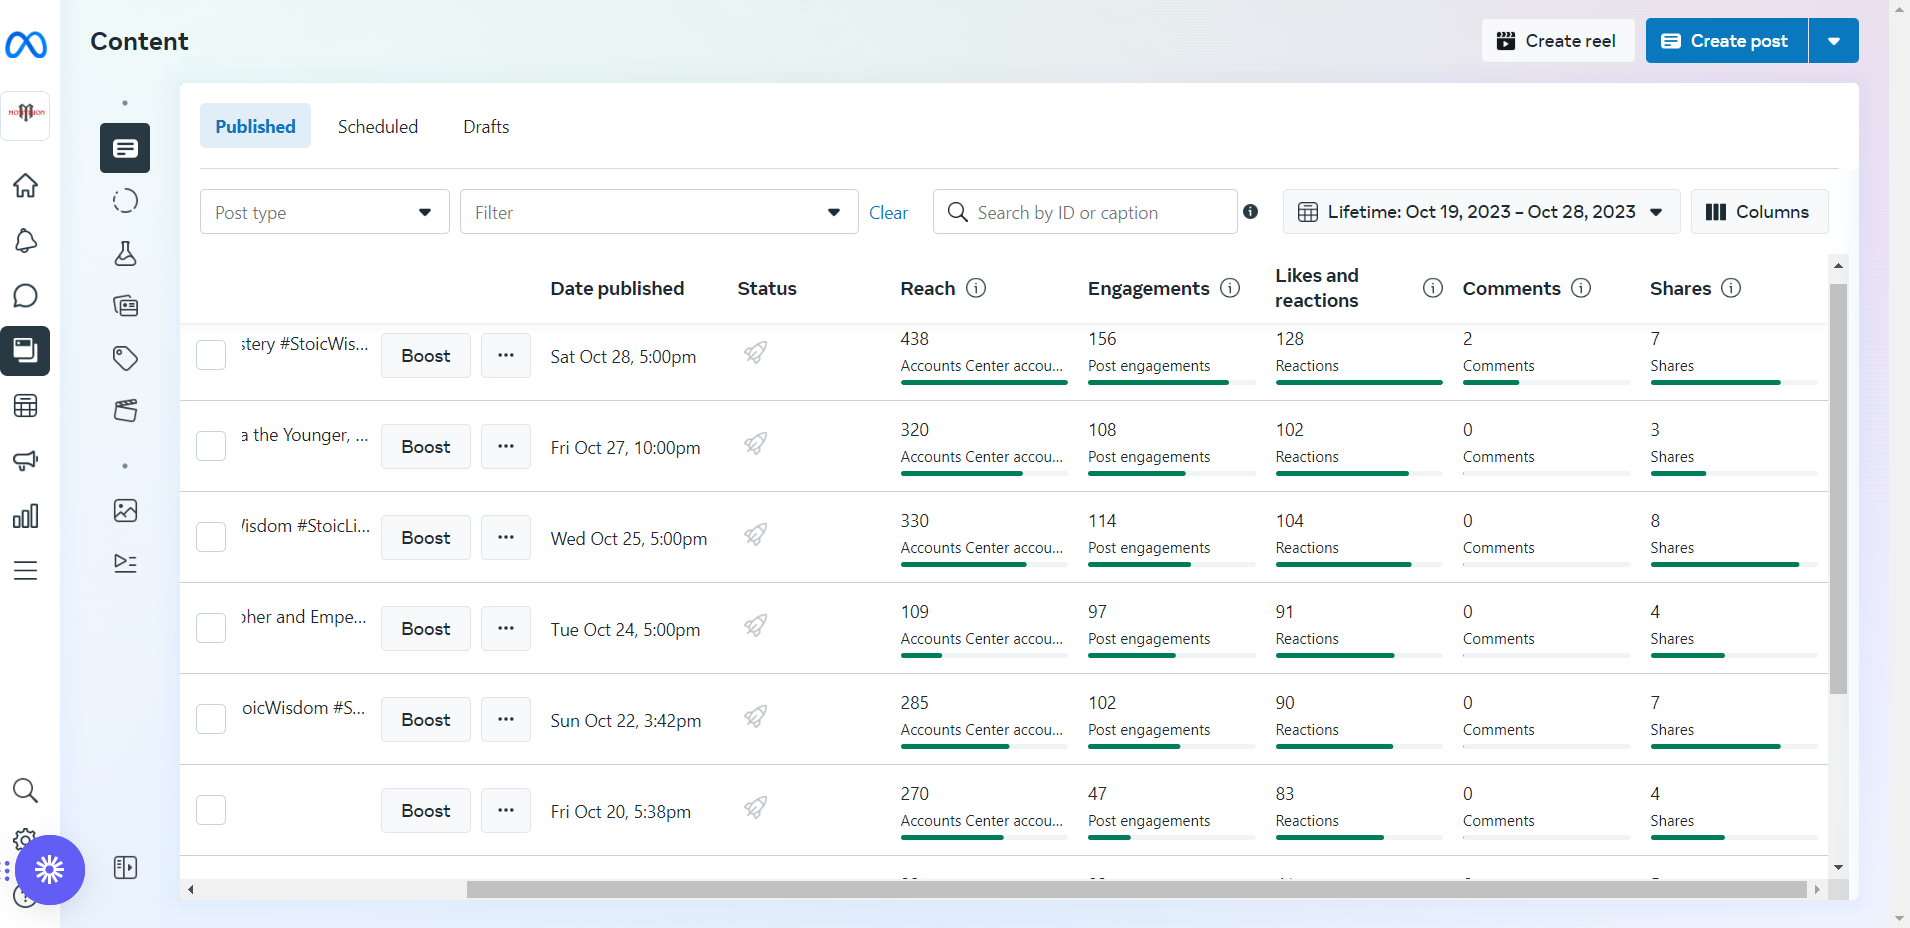Select the Published tab
This screenshot has height=928, width=1910.
[255, 126]
